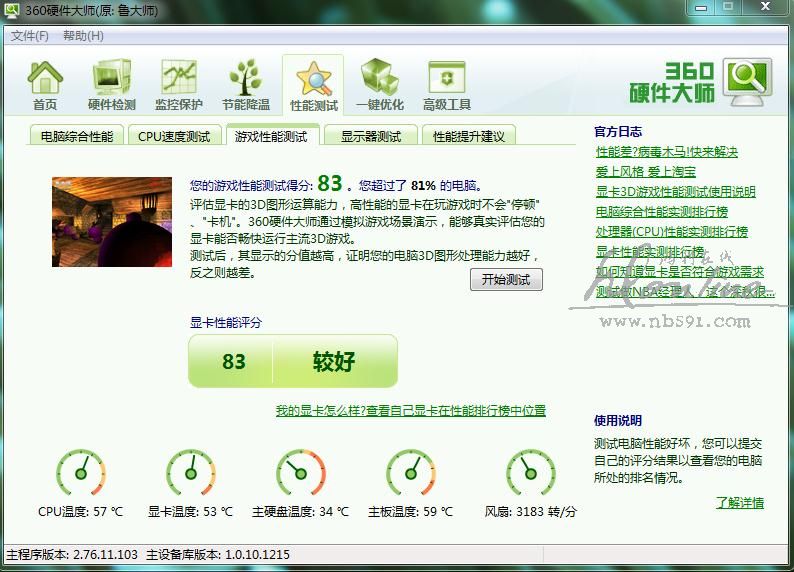Click the 83 较好 score panel
Screen dimensions: 794x572
(x=293, y=361)
